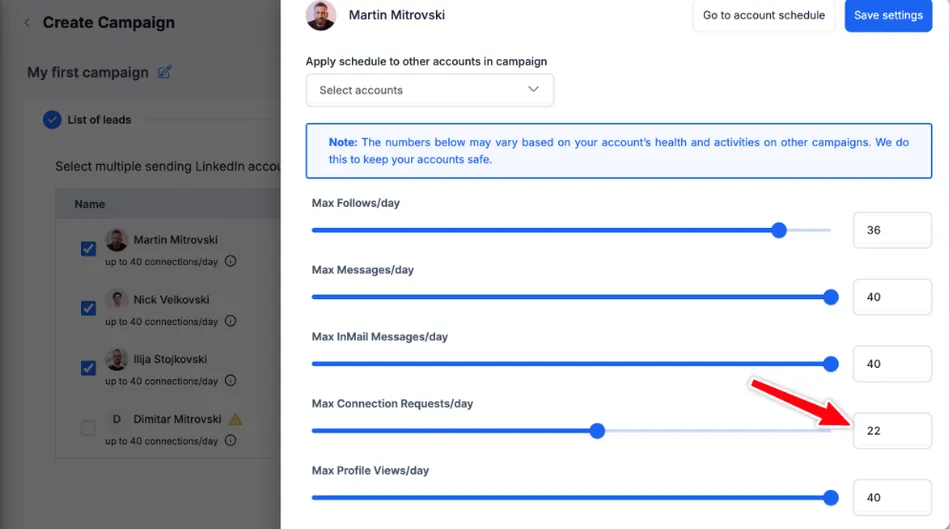This screenshot has height=529, width=950.
Task: Open the Select accounts dropdown
Action: (x=430, y=90)
